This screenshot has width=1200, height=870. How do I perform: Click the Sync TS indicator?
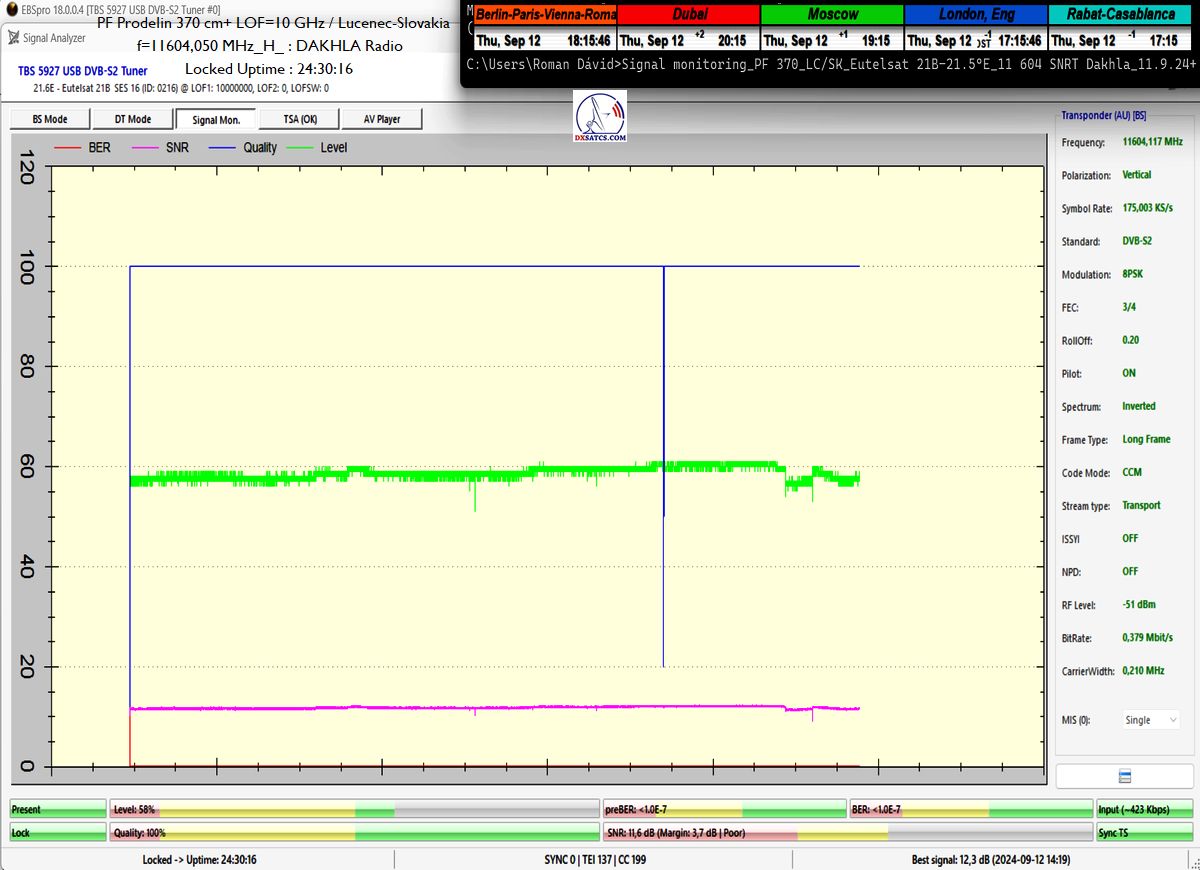coord(1145,832)
